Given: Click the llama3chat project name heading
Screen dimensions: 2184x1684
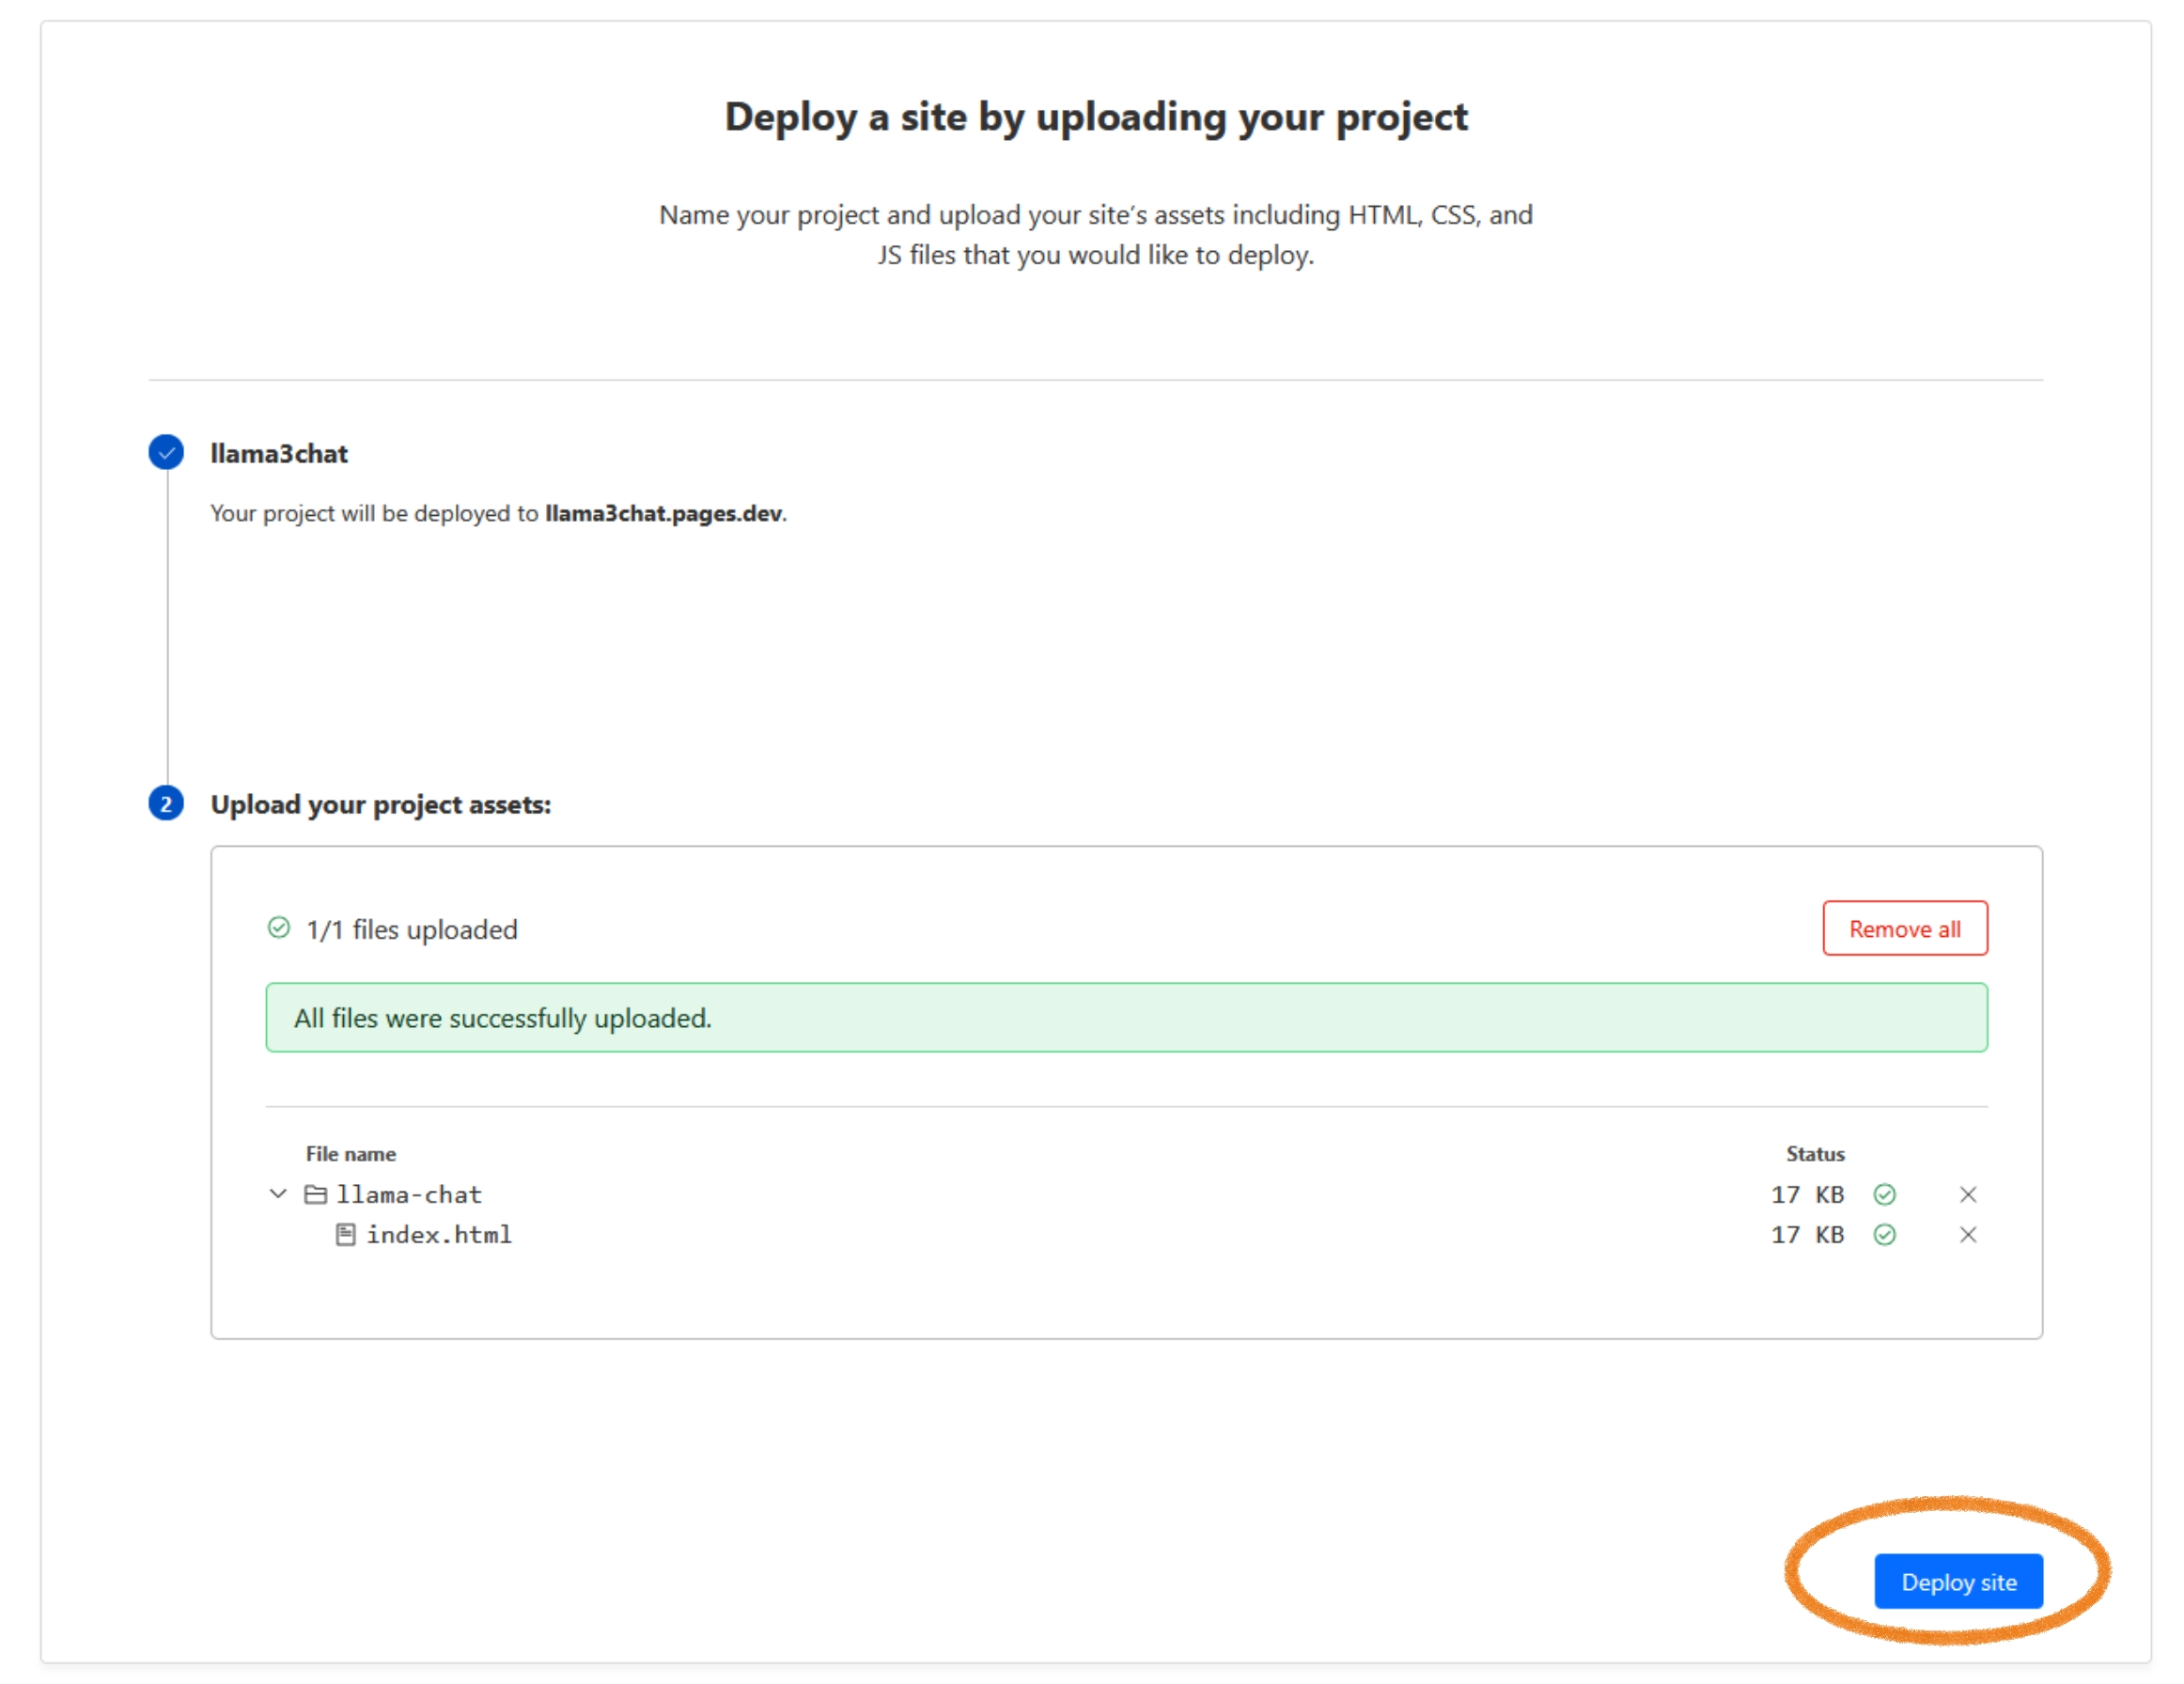Looking at the screenshot, I should click(279, 453).
